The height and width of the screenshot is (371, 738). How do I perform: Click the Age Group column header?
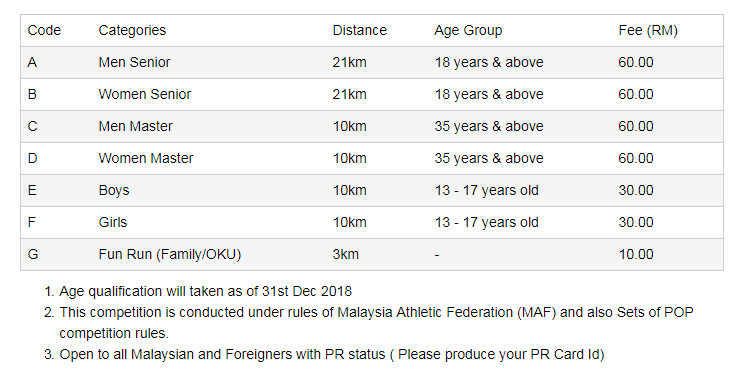click(x=468, y=31)
